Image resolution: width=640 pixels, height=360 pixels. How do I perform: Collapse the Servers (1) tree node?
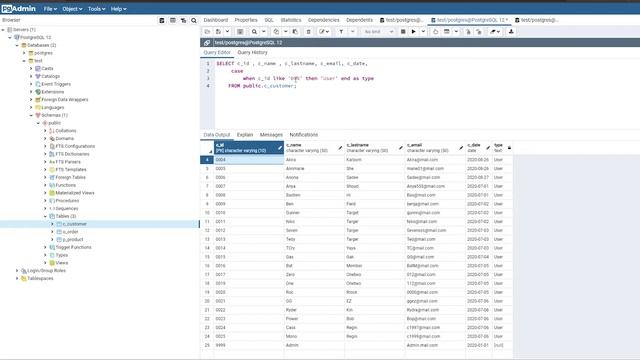(x=3, y=30)
